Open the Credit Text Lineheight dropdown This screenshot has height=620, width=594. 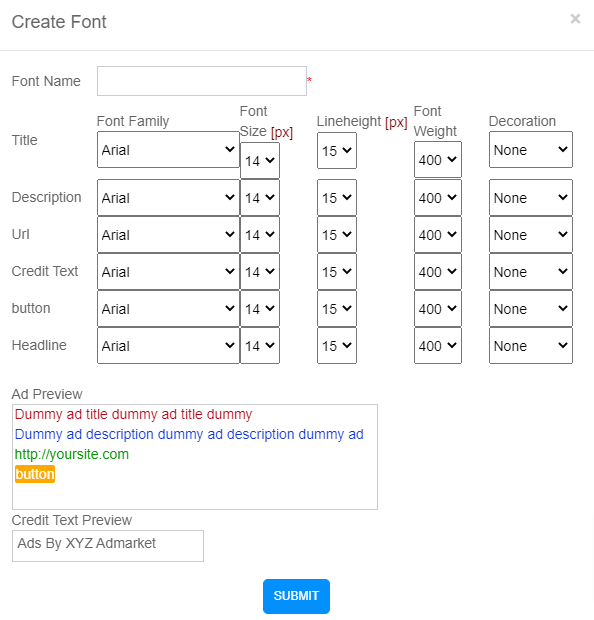pyautogui.click(x=337, y=272)
